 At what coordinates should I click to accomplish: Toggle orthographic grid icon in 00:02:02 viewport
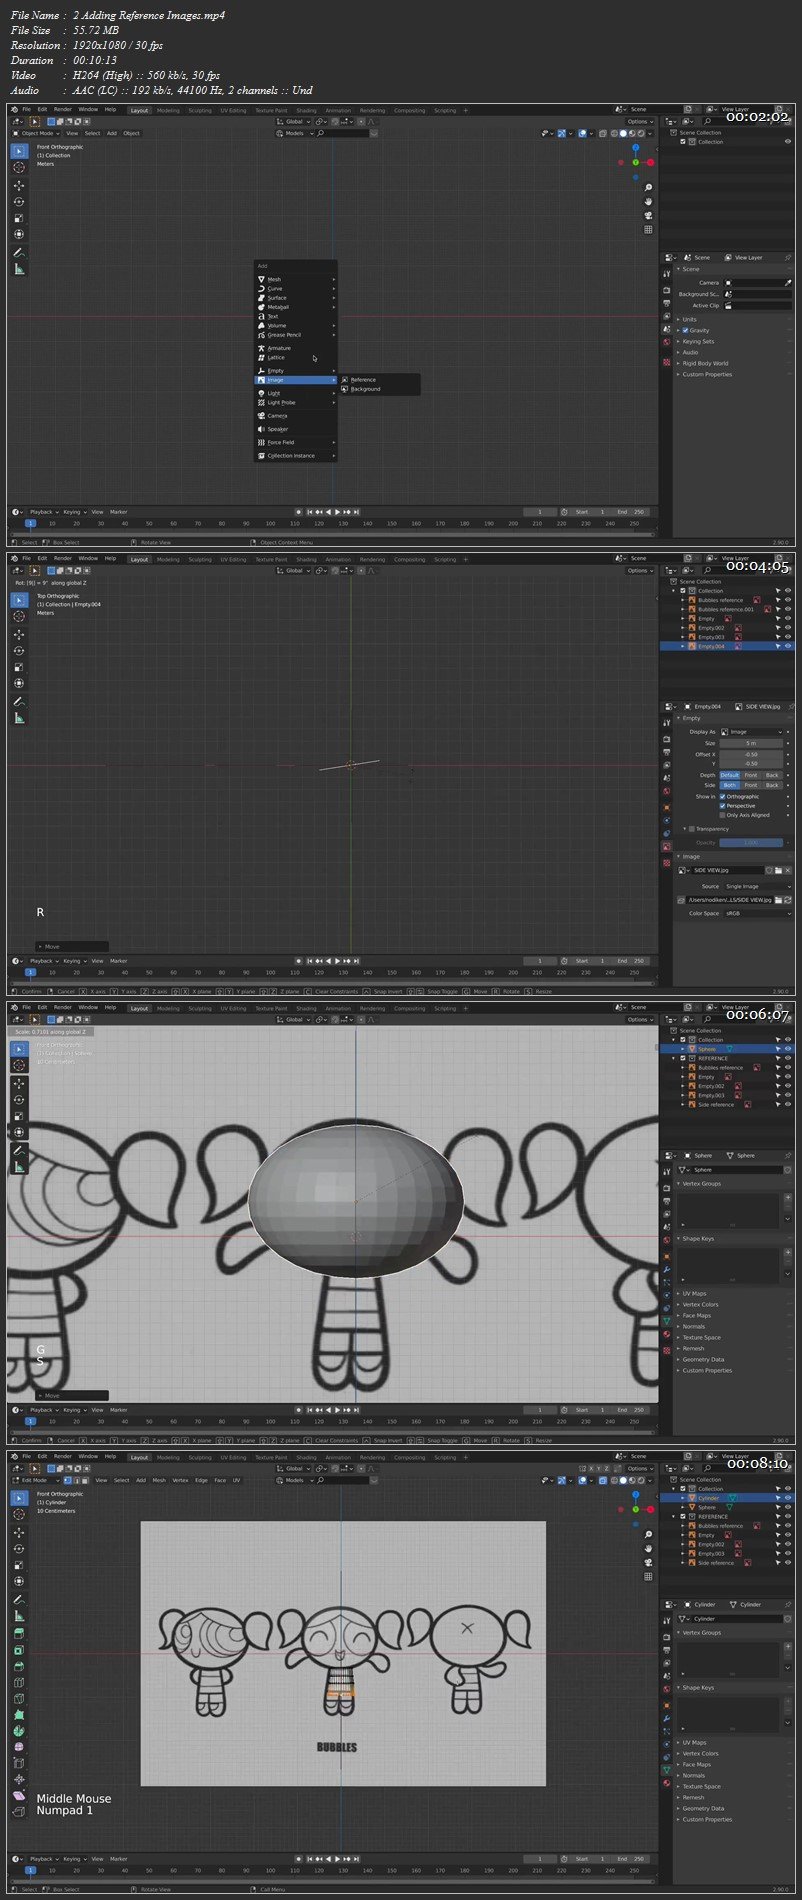click(648, 229)
